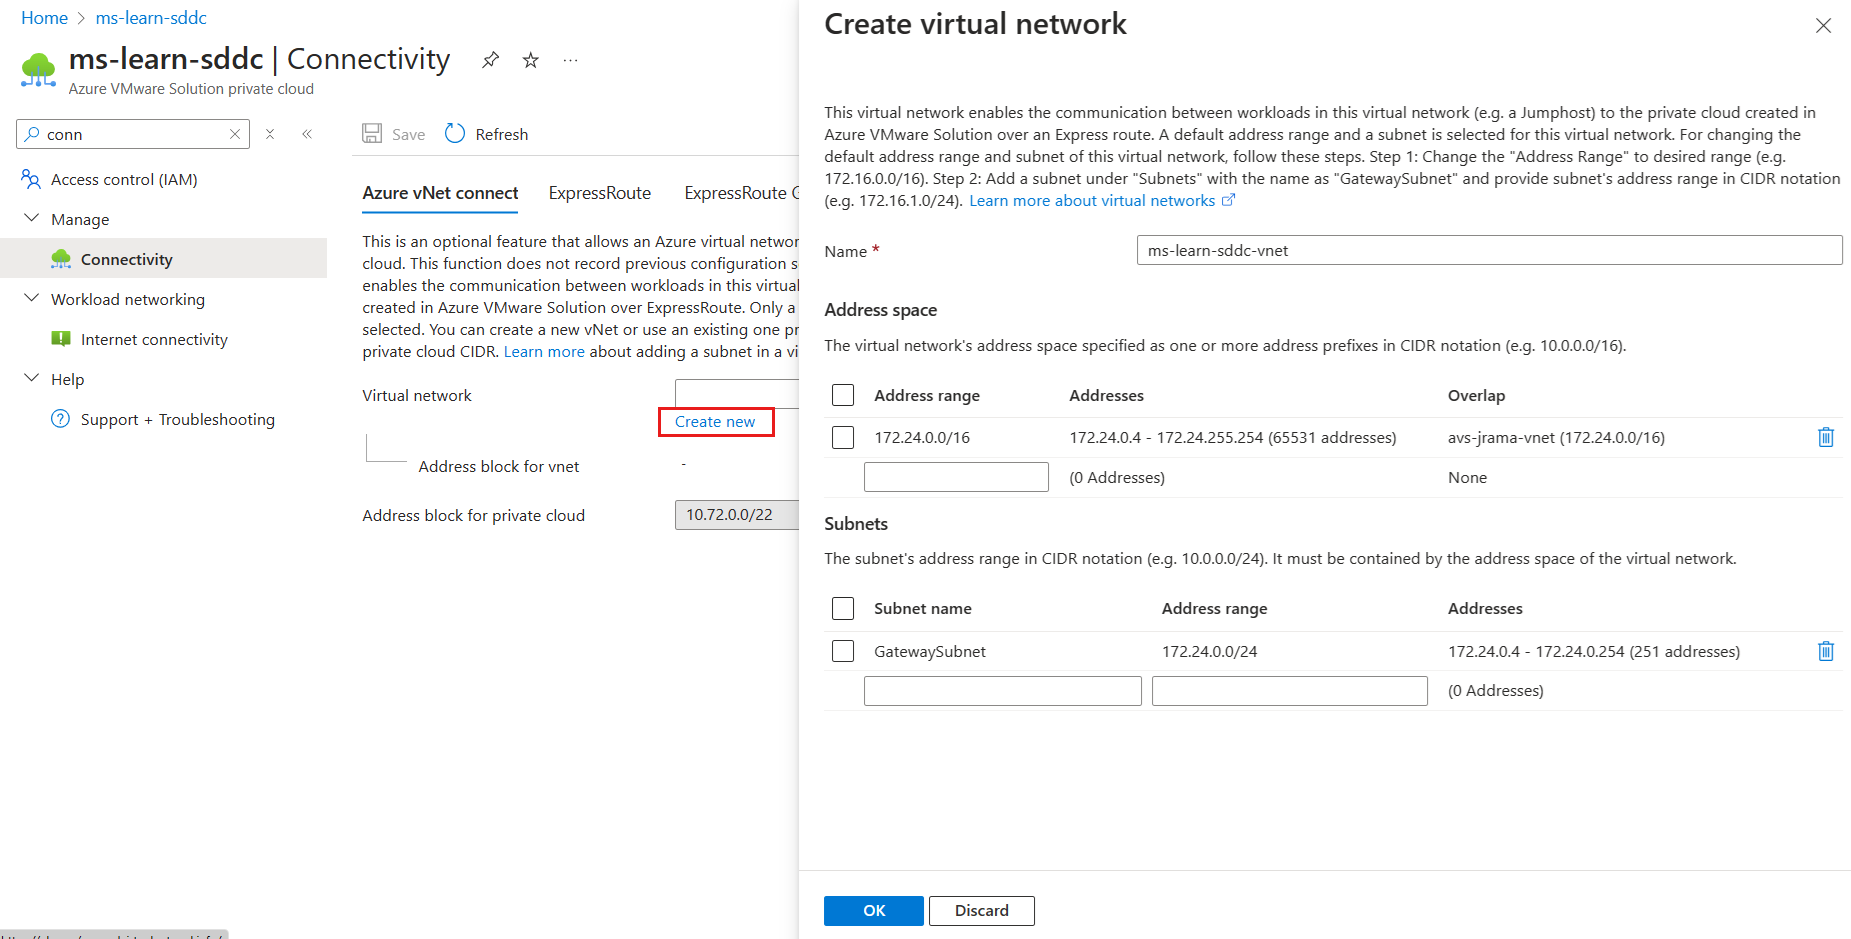Select all address ranges header checkbox
Screen dimensions: 1851x939
pos(843,395)
